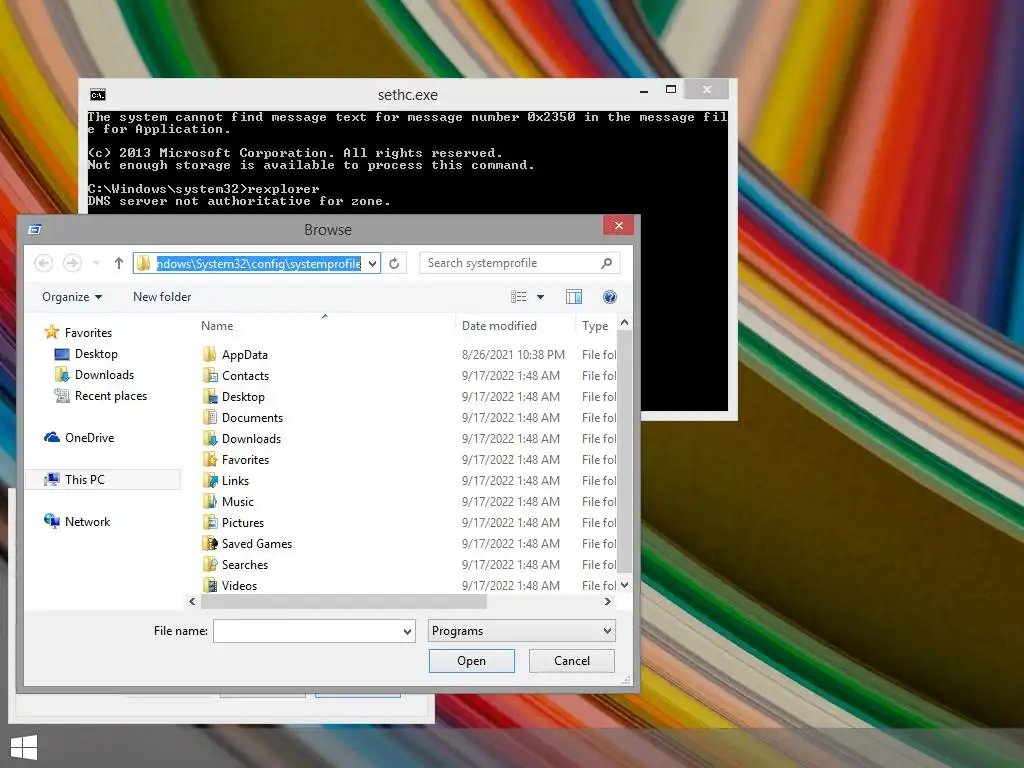Select the Documents folder

click(252, 417)
